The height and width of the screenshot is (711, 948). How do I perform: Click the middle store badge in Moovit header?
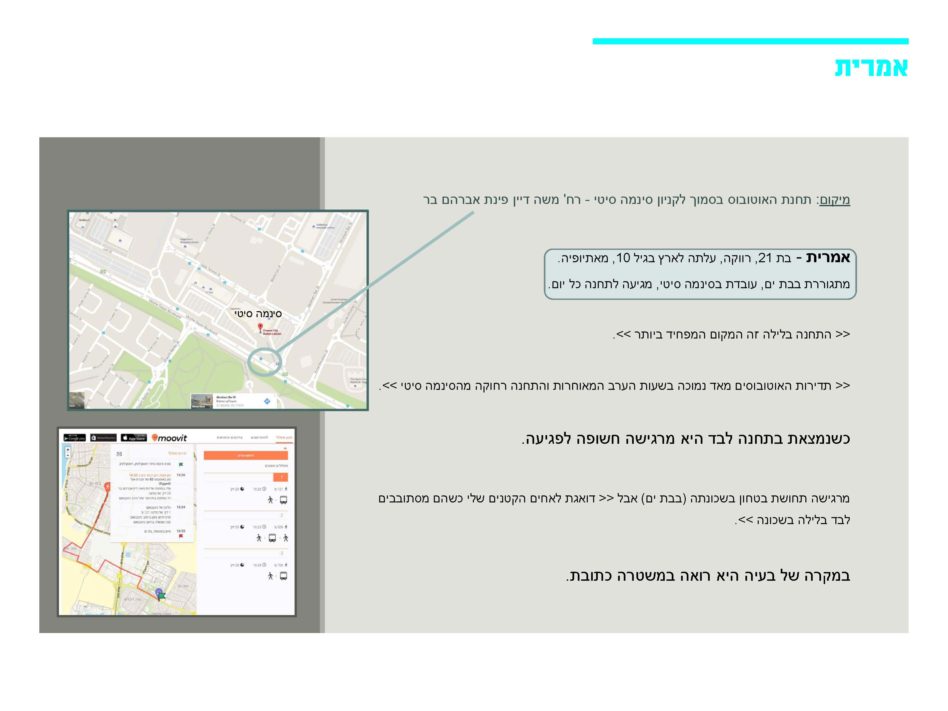point(104,437)
